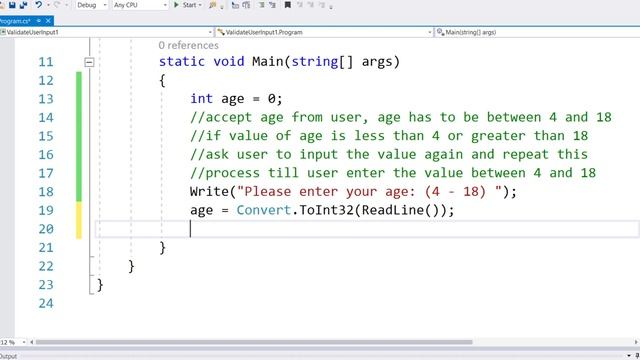
Task: Click the Save All toolbar icon
Action: coord(24,5)
